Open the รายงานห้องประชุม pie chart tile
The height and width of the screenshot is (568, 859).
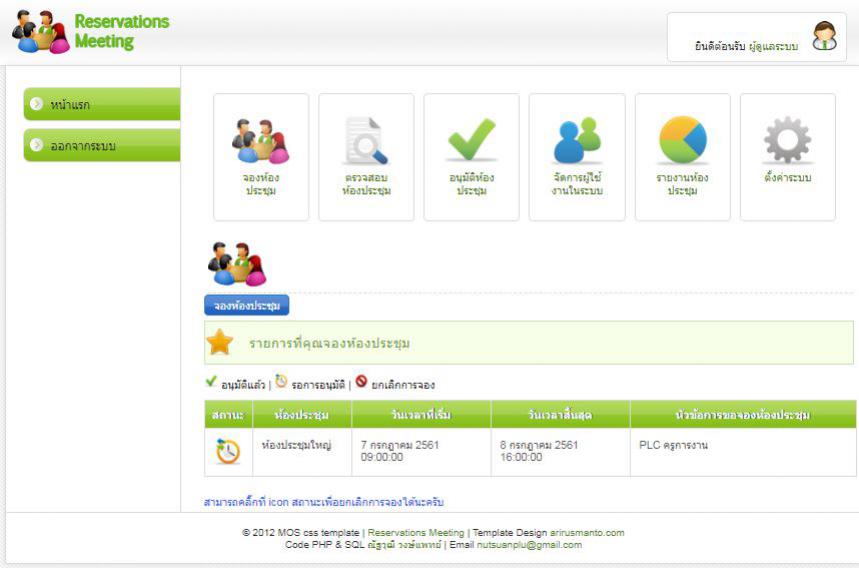[682, 157]
